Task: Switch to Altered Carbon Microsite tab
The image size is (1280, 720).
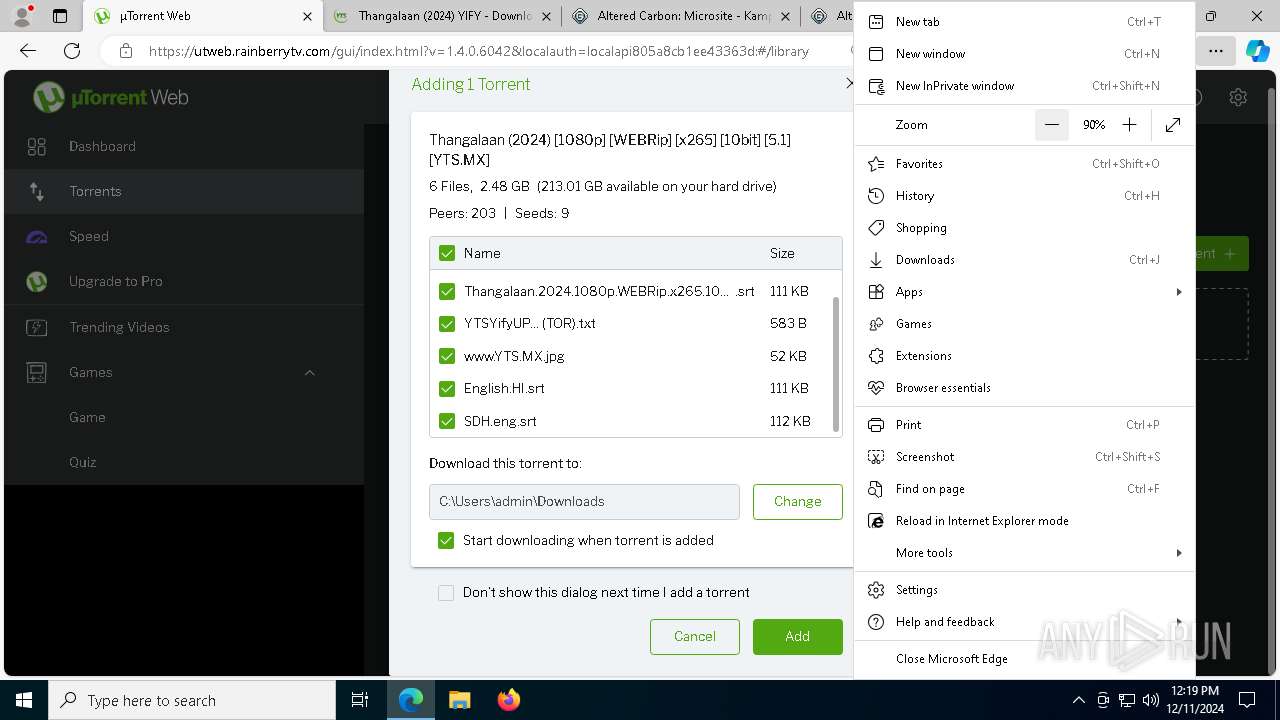Action: pyautogui.click(x=682, y=16)
